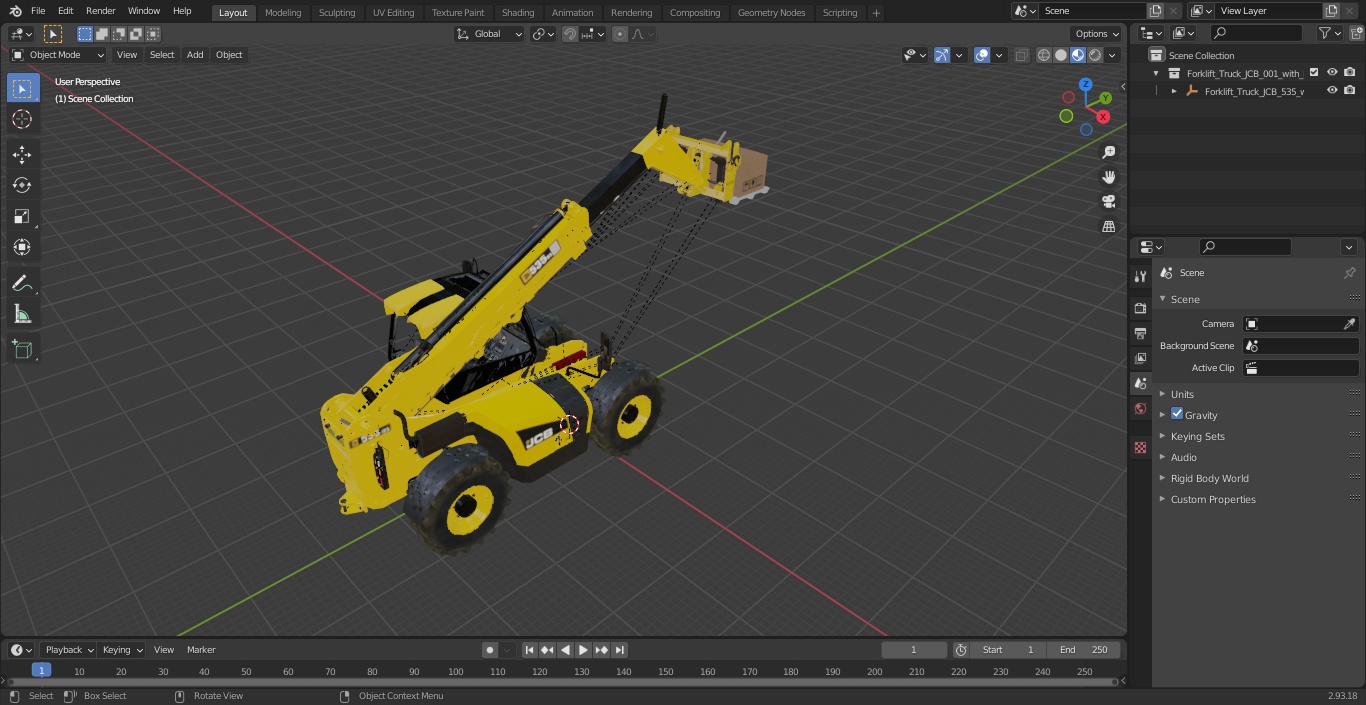Screen dimensions: 1366x705
Task: Open the Texture properties tab
Action: [1140, 448]
